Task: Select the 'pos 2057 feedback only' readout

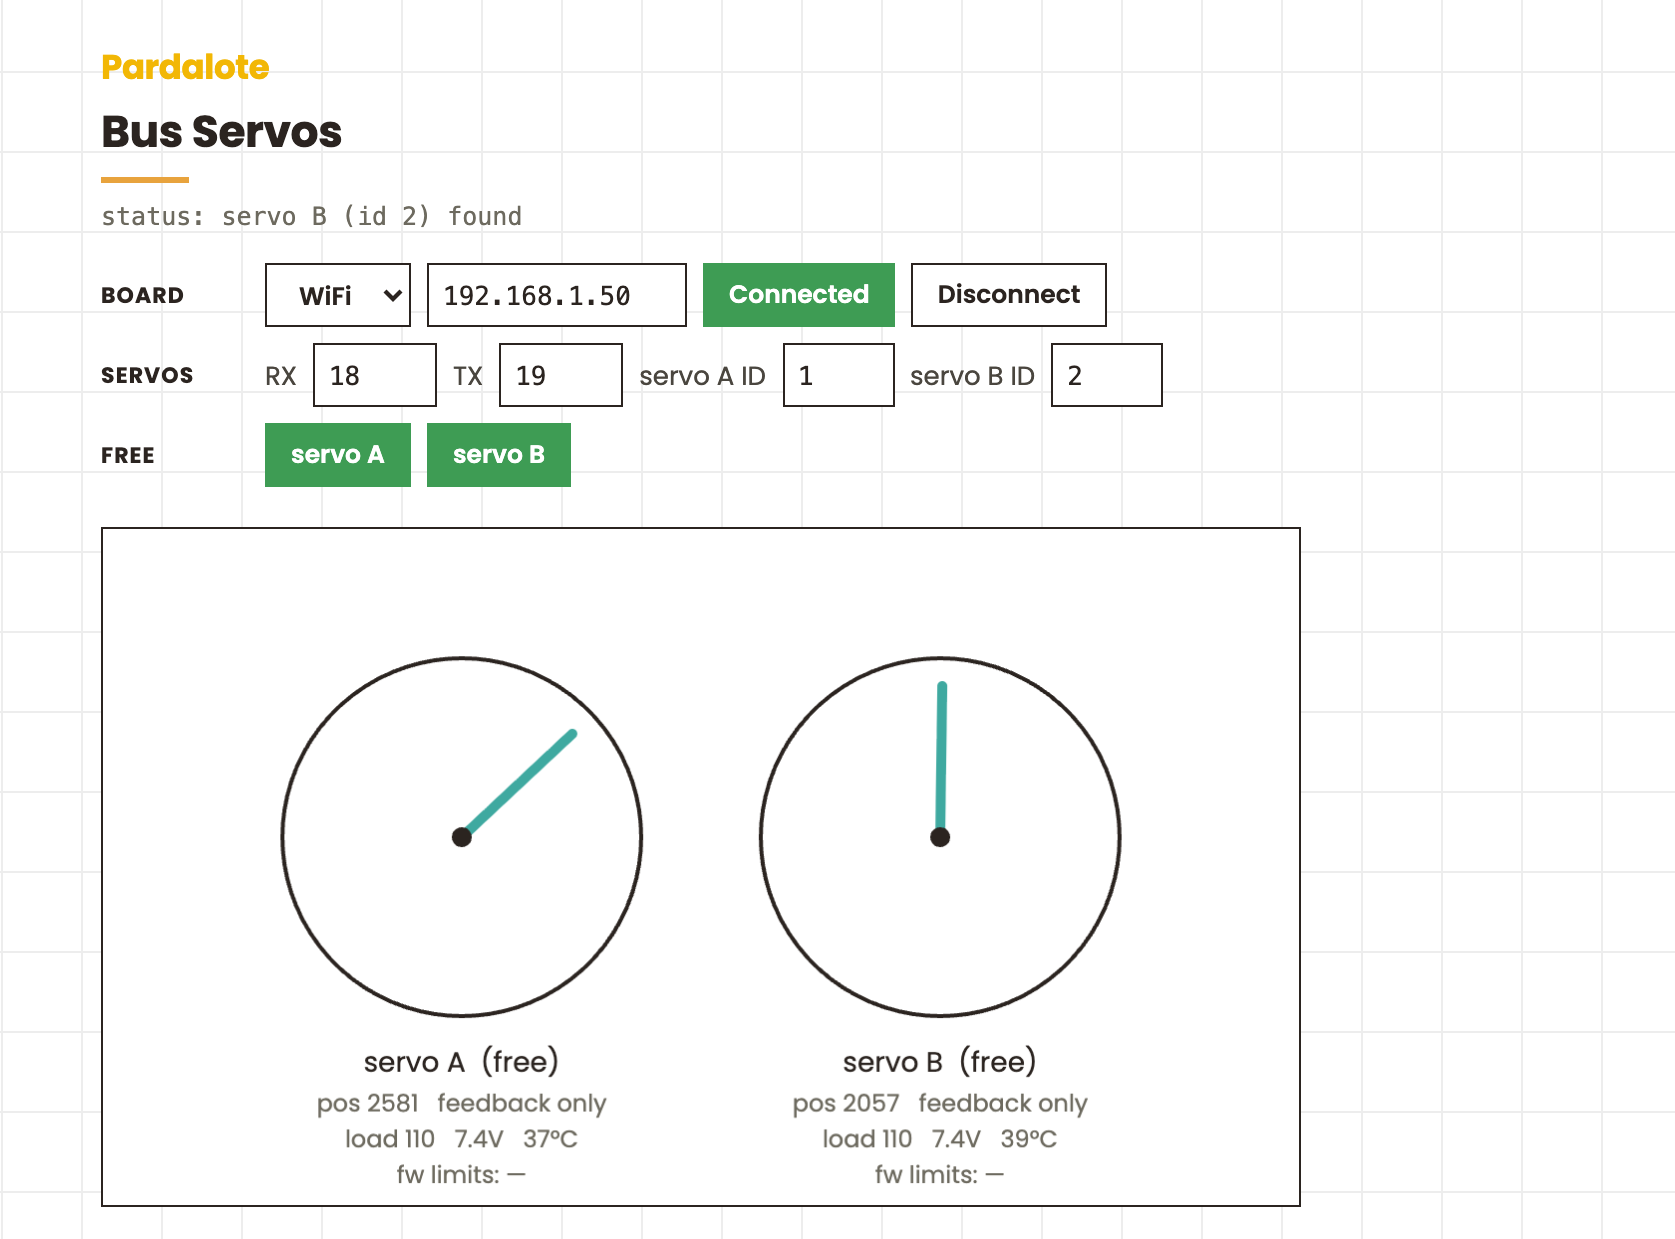Action: click(940, 1103)
